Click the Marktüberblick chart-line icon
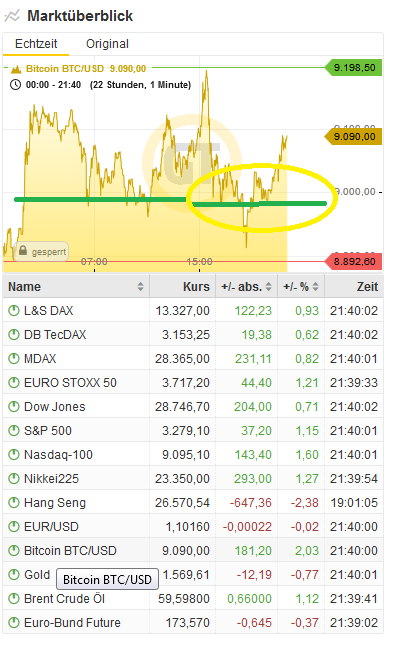The width and height of the screenshot is (395, 655). (x=12, y=16)
